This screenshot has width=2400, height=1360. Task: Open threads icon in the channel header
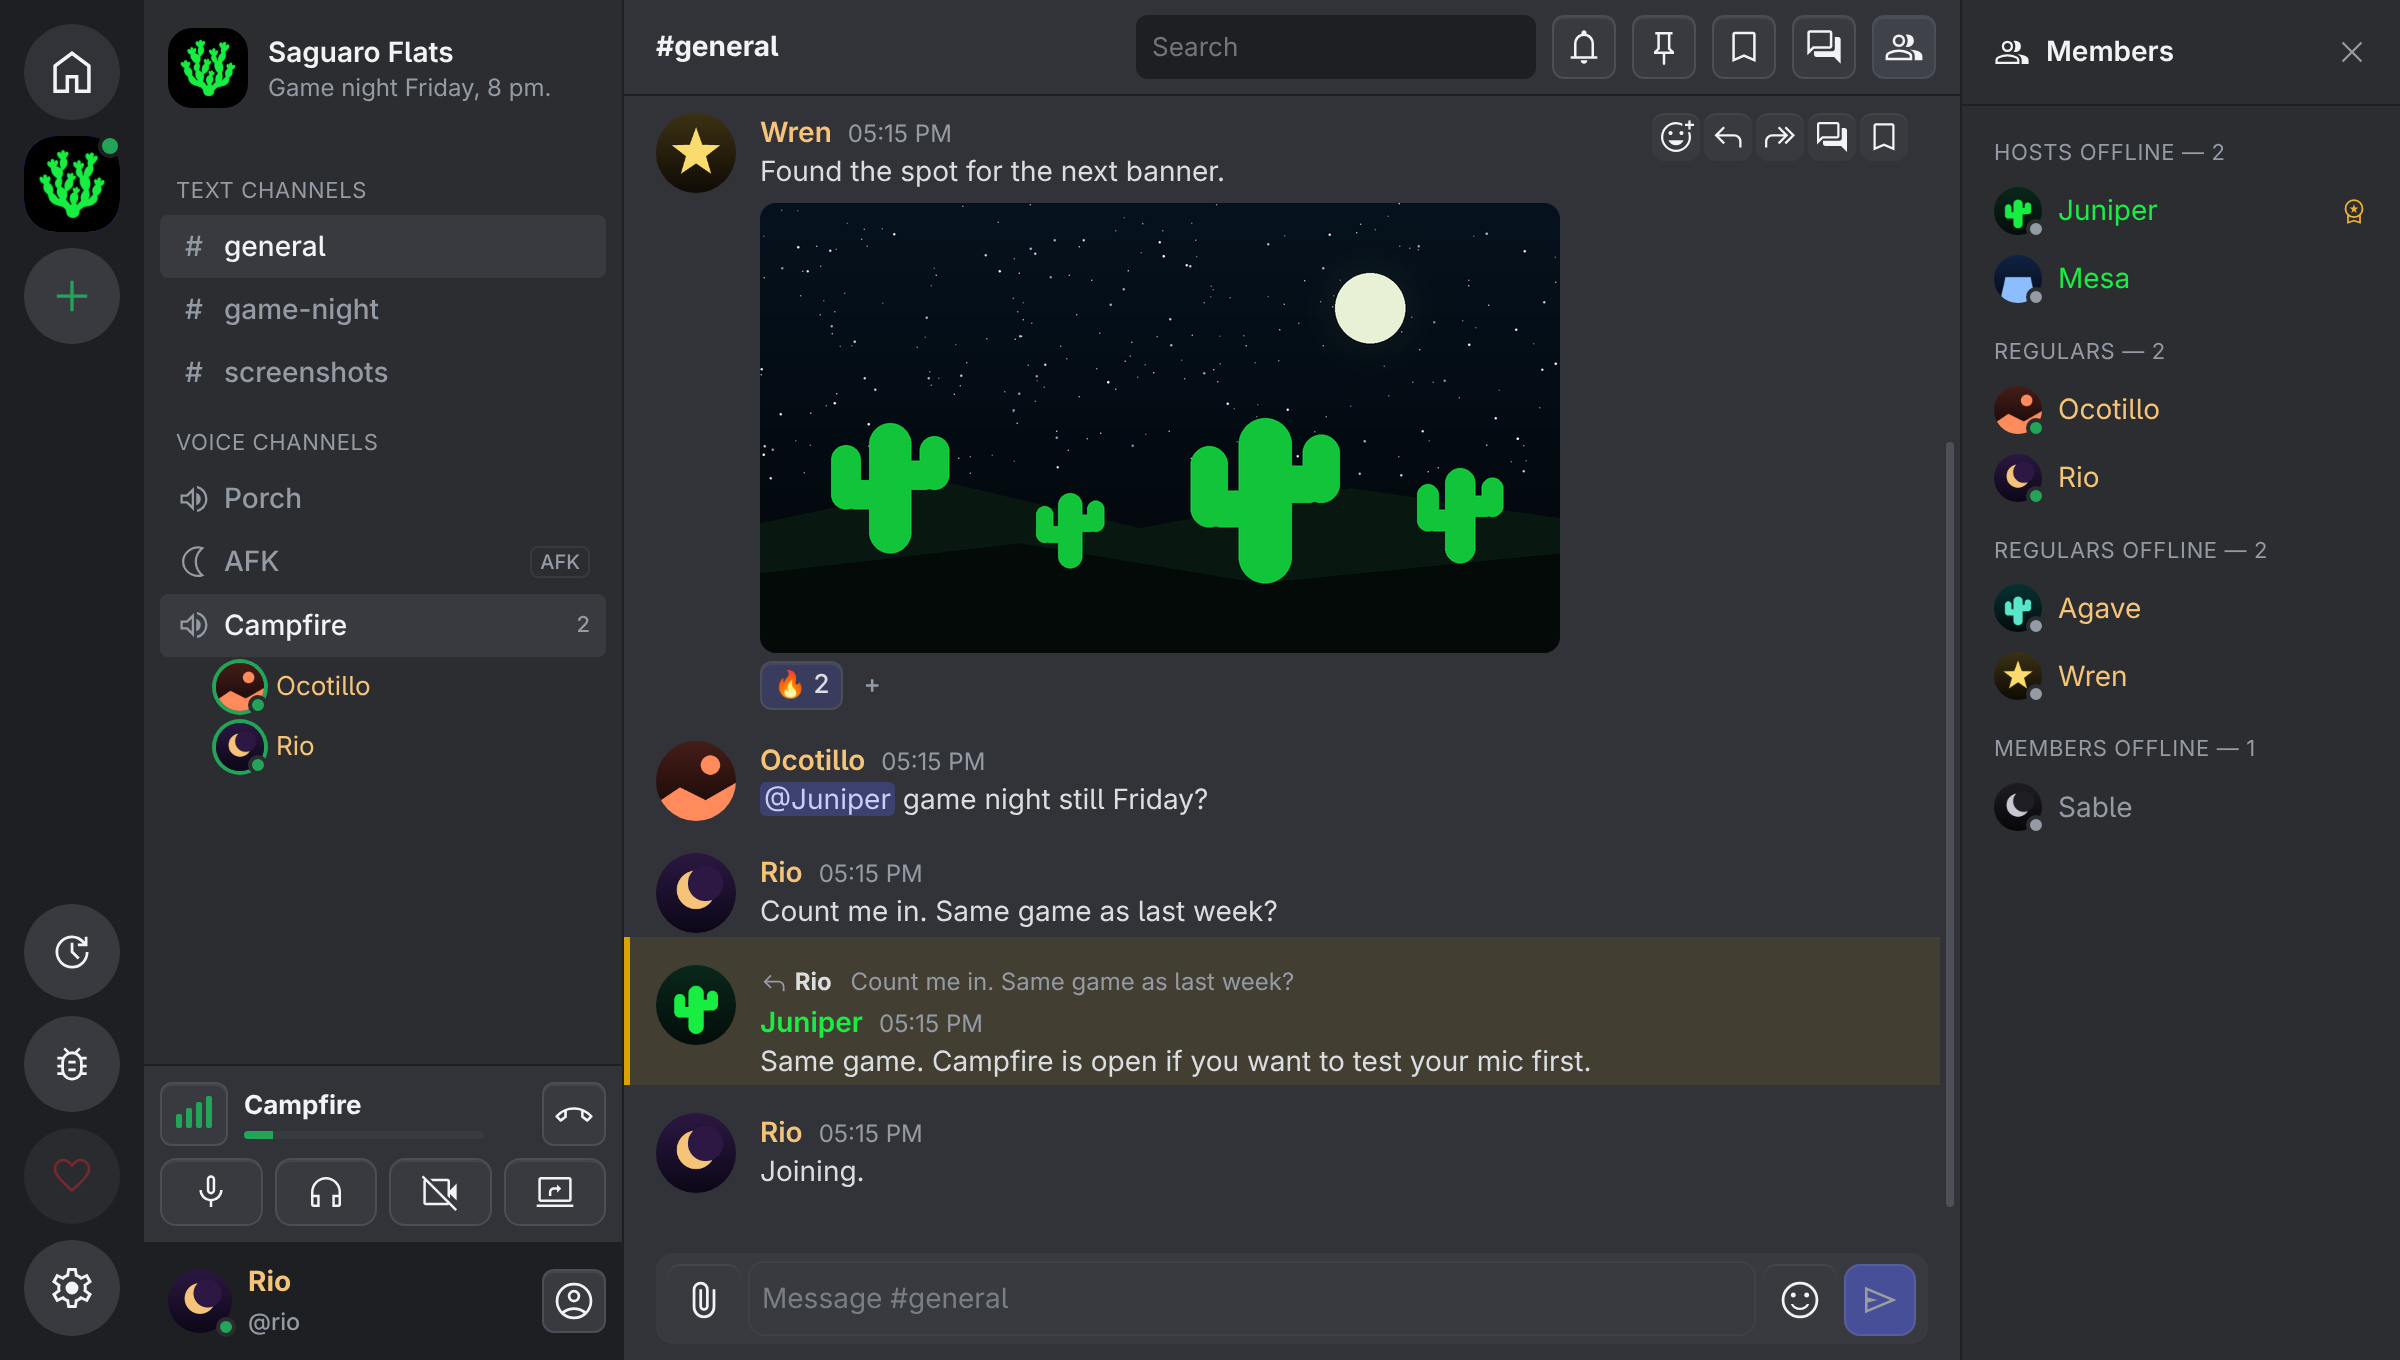coord(1824,47)
